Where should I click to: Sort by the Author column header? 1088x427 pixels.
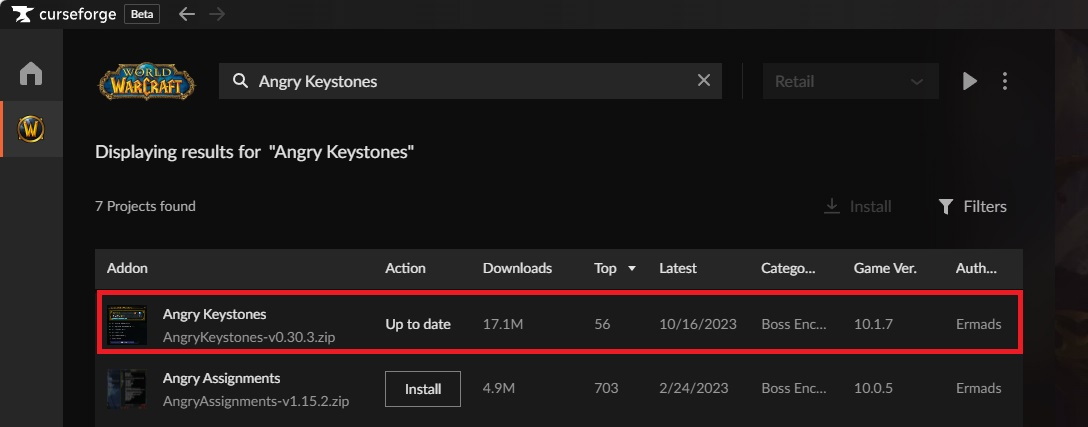(976, 268)
